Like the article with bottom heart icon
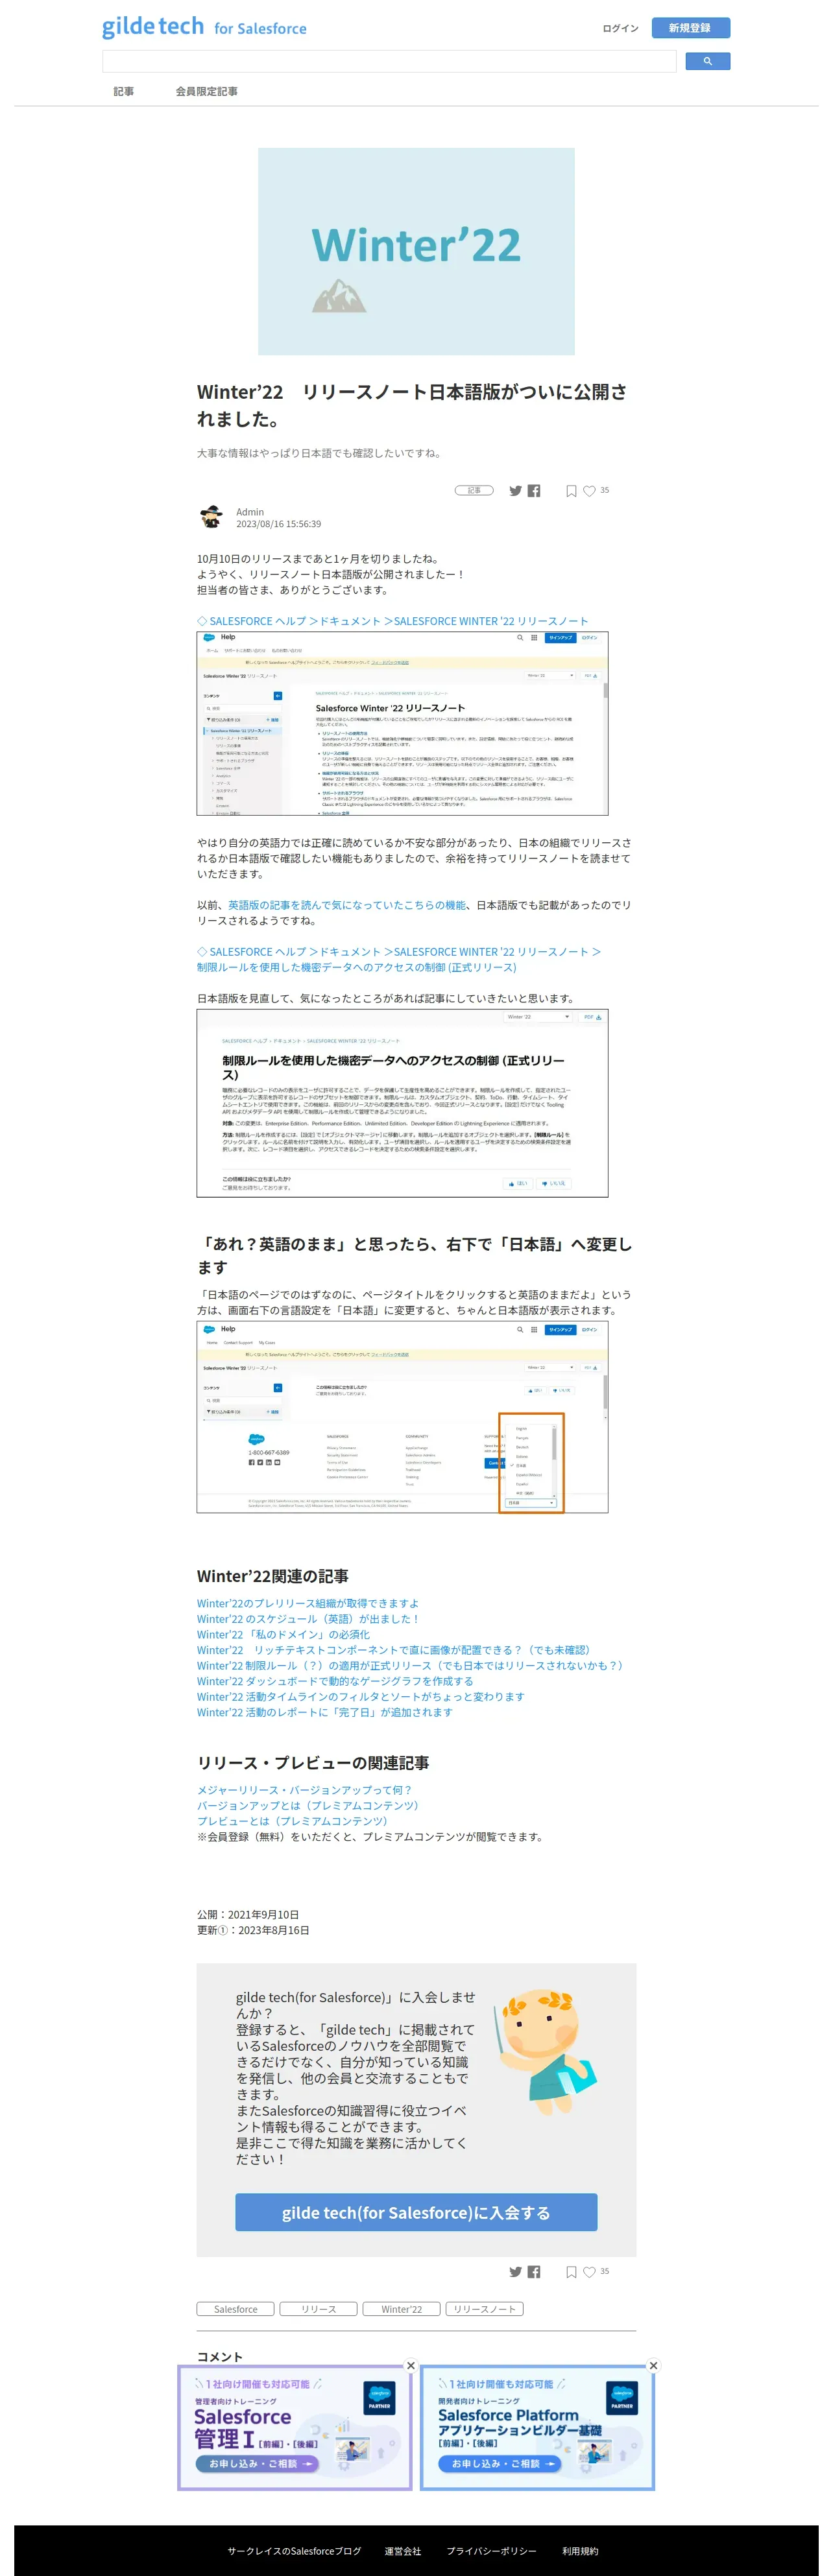Viewport: 833px width, 2576px height. point(589,2272)
